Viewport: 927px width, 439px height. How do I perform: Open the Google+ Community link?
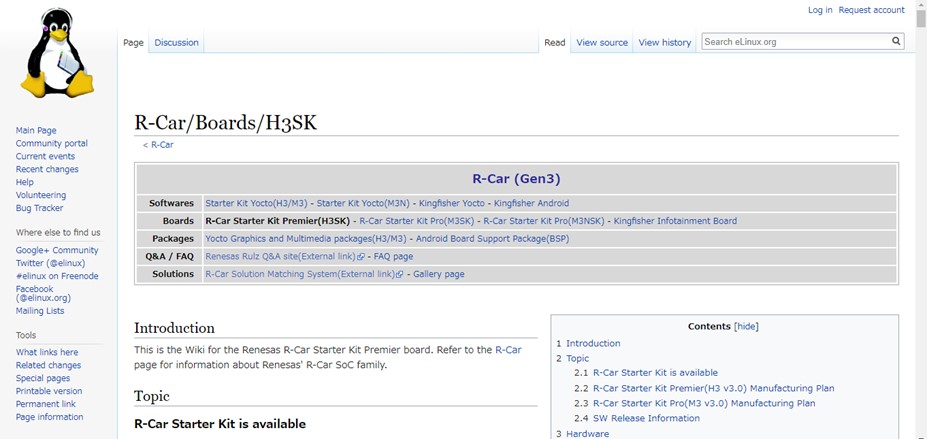57,251
